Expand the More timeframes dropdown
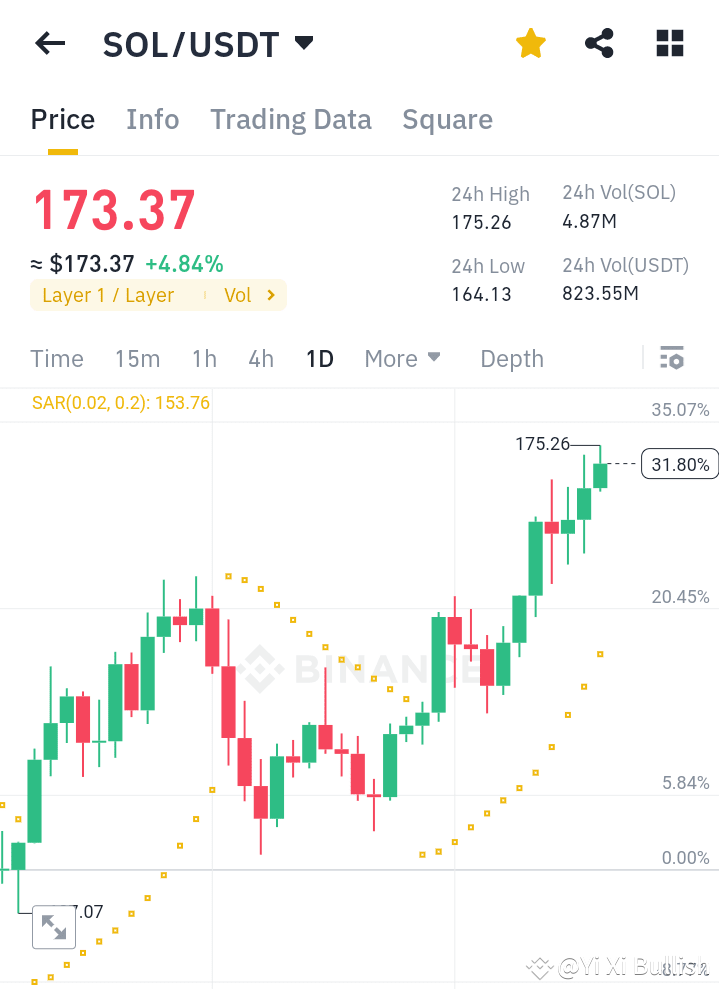Viewport: 719px width, 989px height. 402,358
